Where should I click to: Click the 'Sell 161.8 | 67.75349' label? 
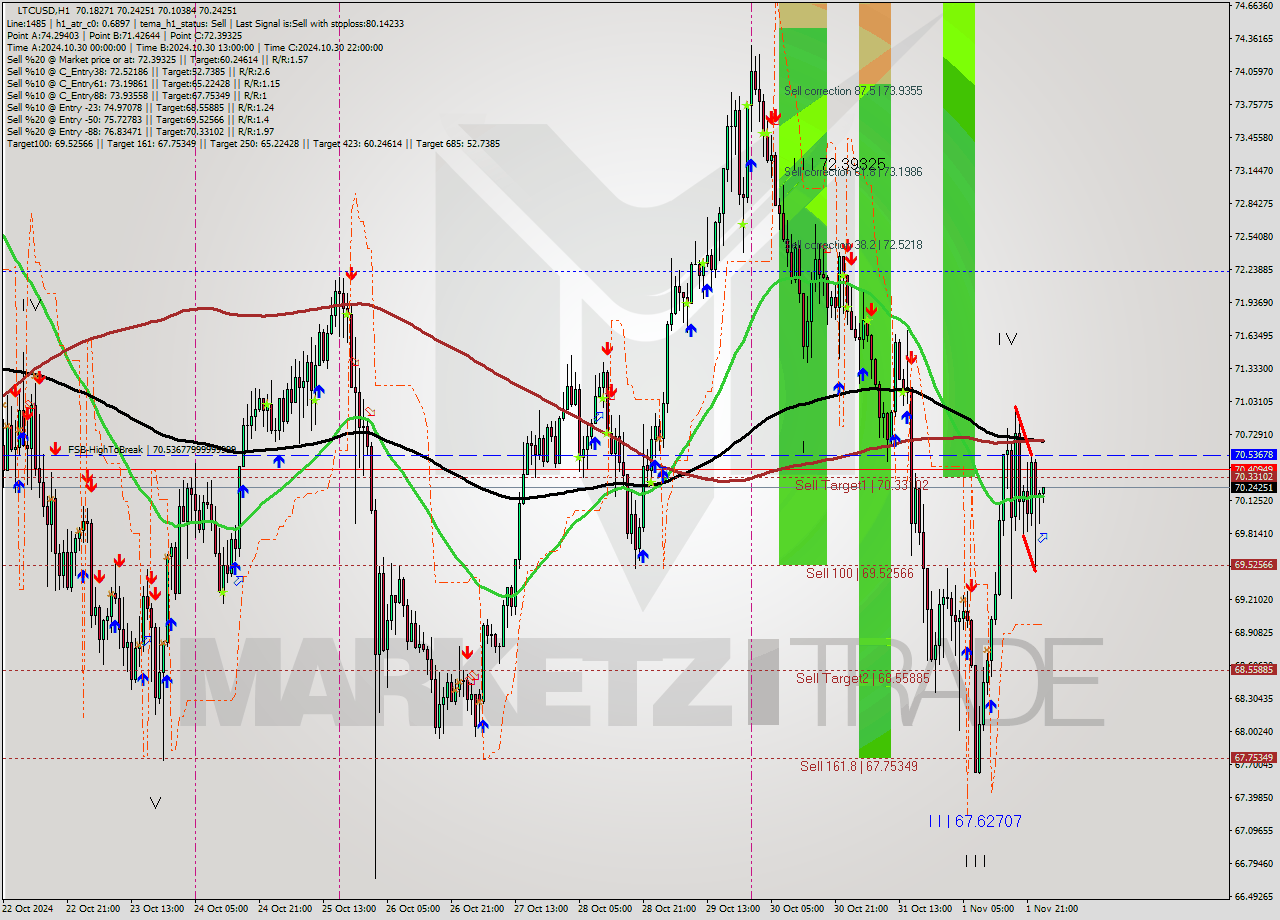[x=859, y=766]
